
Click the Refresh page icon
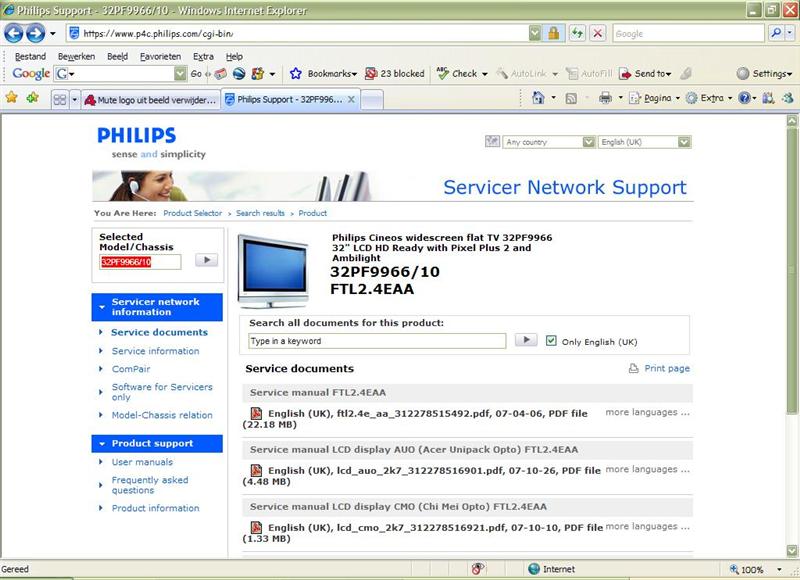coord(577,34)
